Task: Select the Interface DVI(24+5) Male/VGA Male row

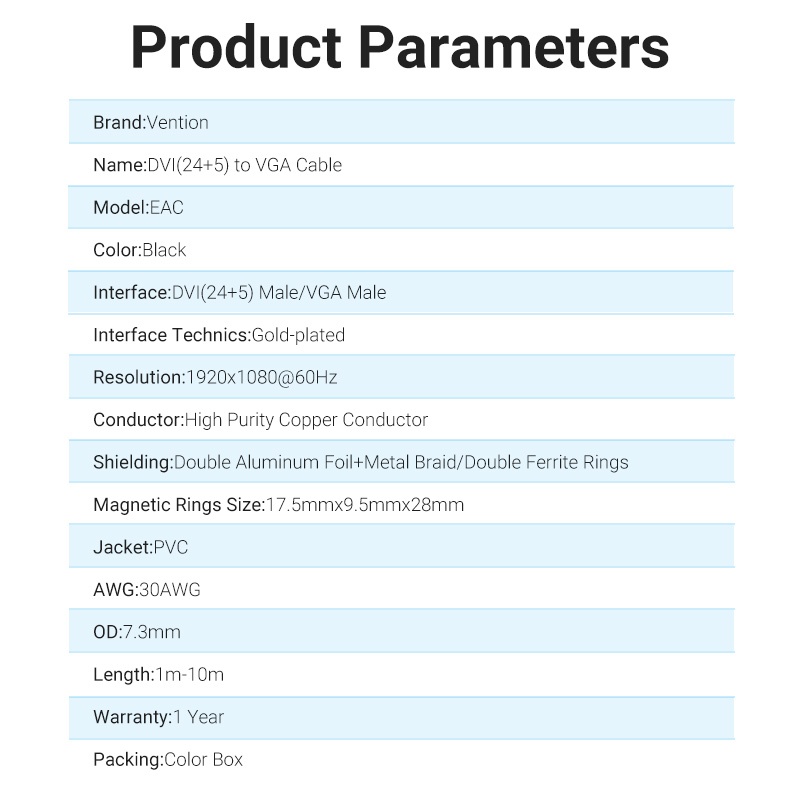Action: point(400,293)
